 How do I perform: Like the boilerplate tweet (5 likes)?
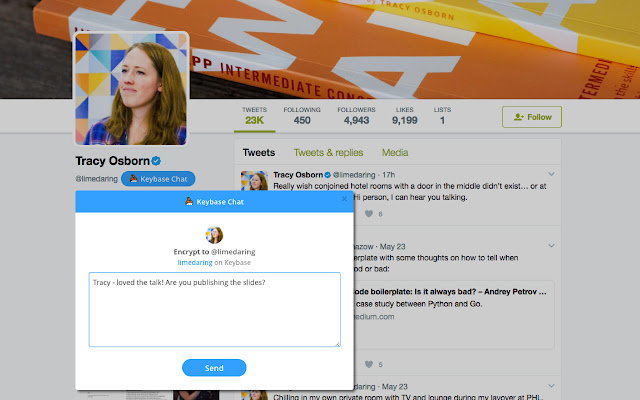(369, 364)
